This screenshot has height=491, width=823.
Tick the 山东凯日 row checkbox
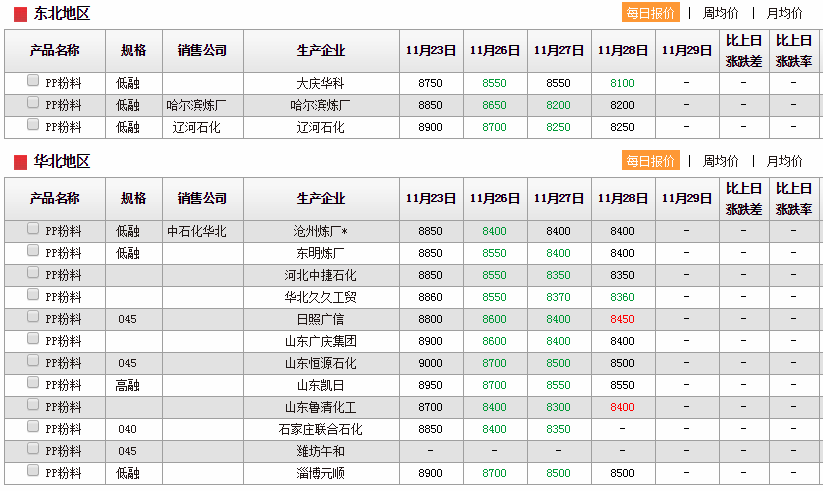pos(33,383)
